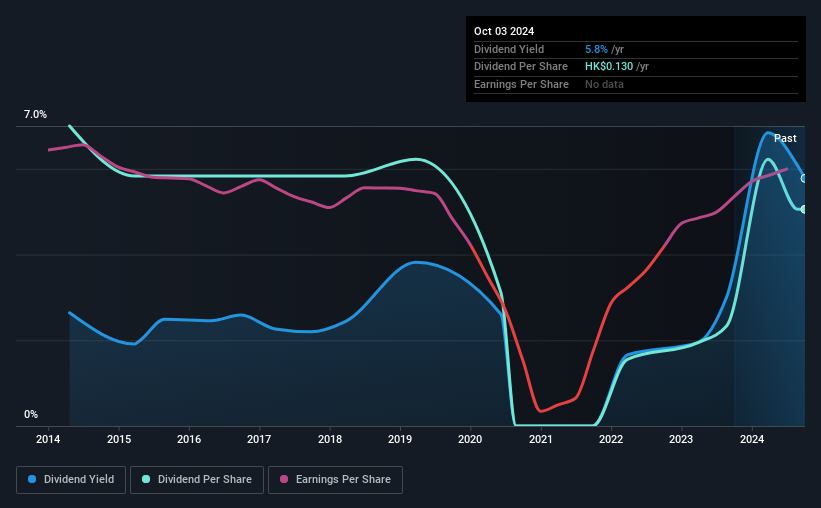Click the 2014 x-axis label

pyautogui.click(x=48, y=439)
